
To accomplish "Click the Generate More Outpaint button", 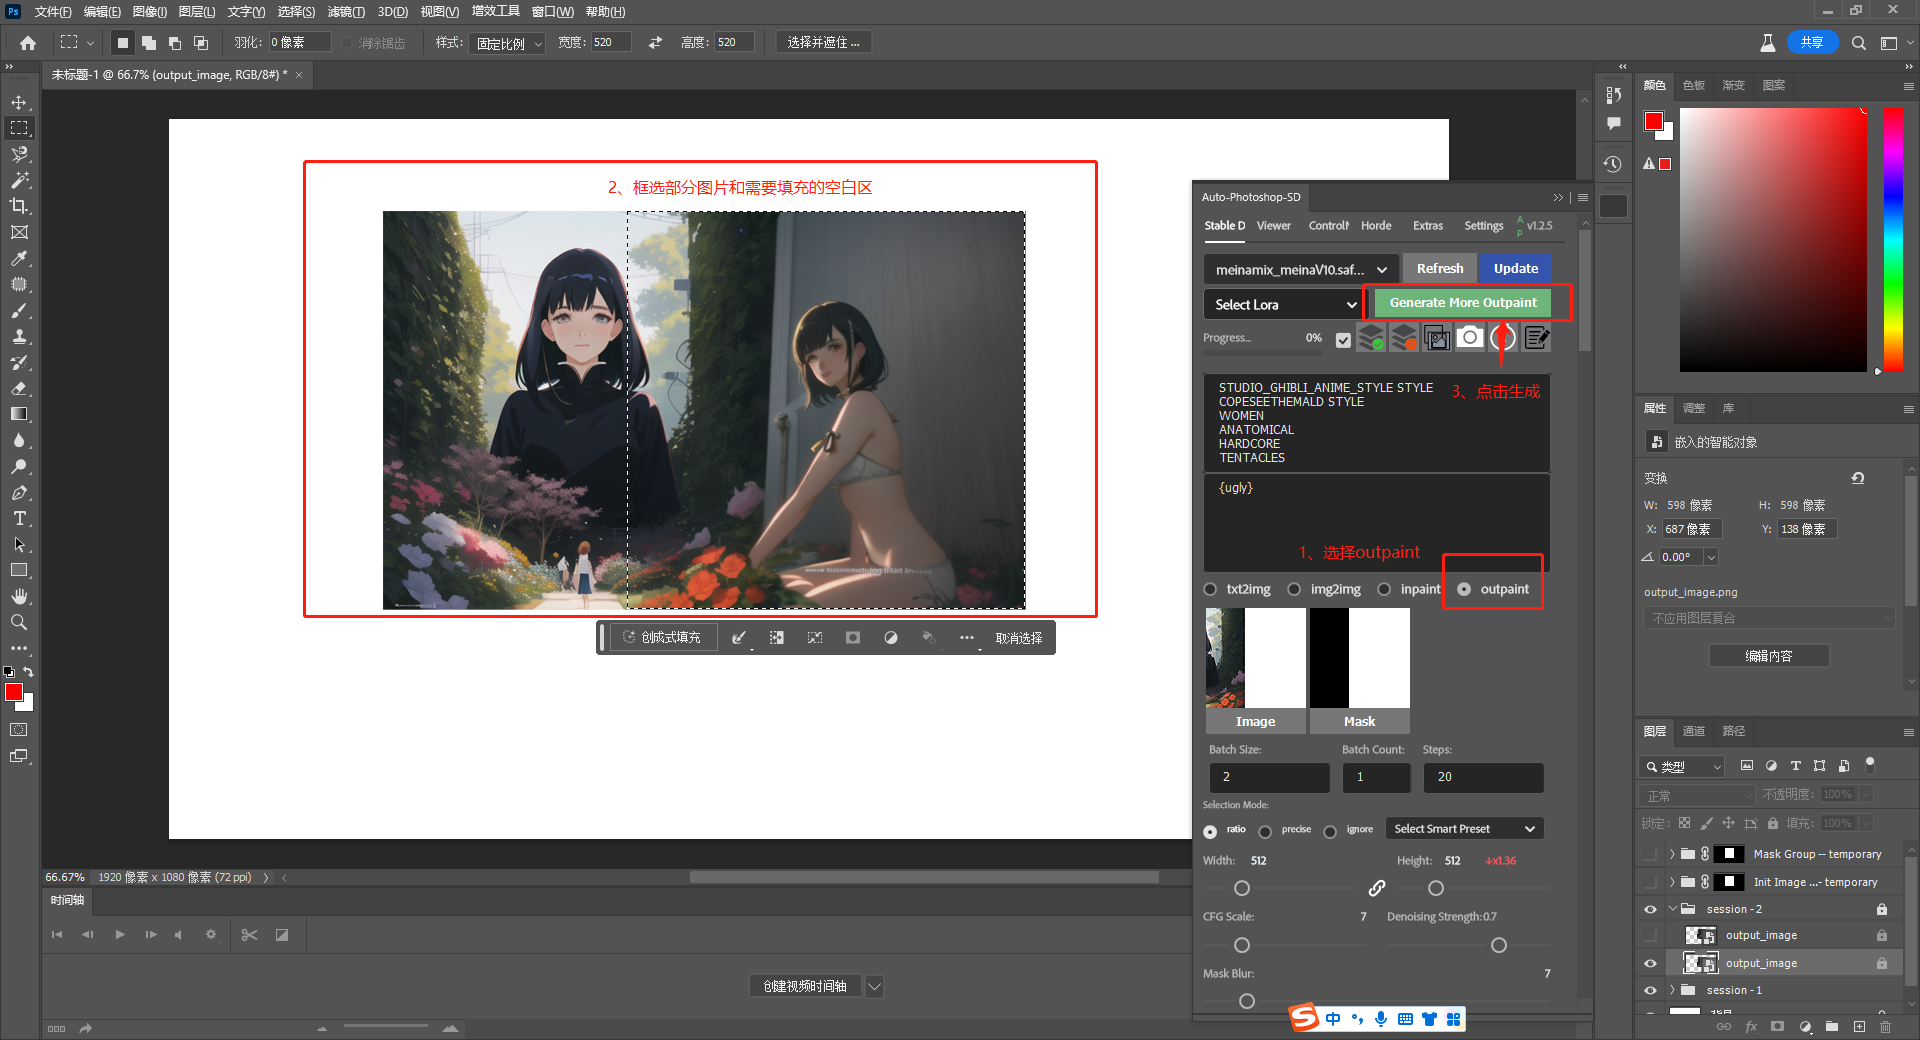I will point(1462,302).
